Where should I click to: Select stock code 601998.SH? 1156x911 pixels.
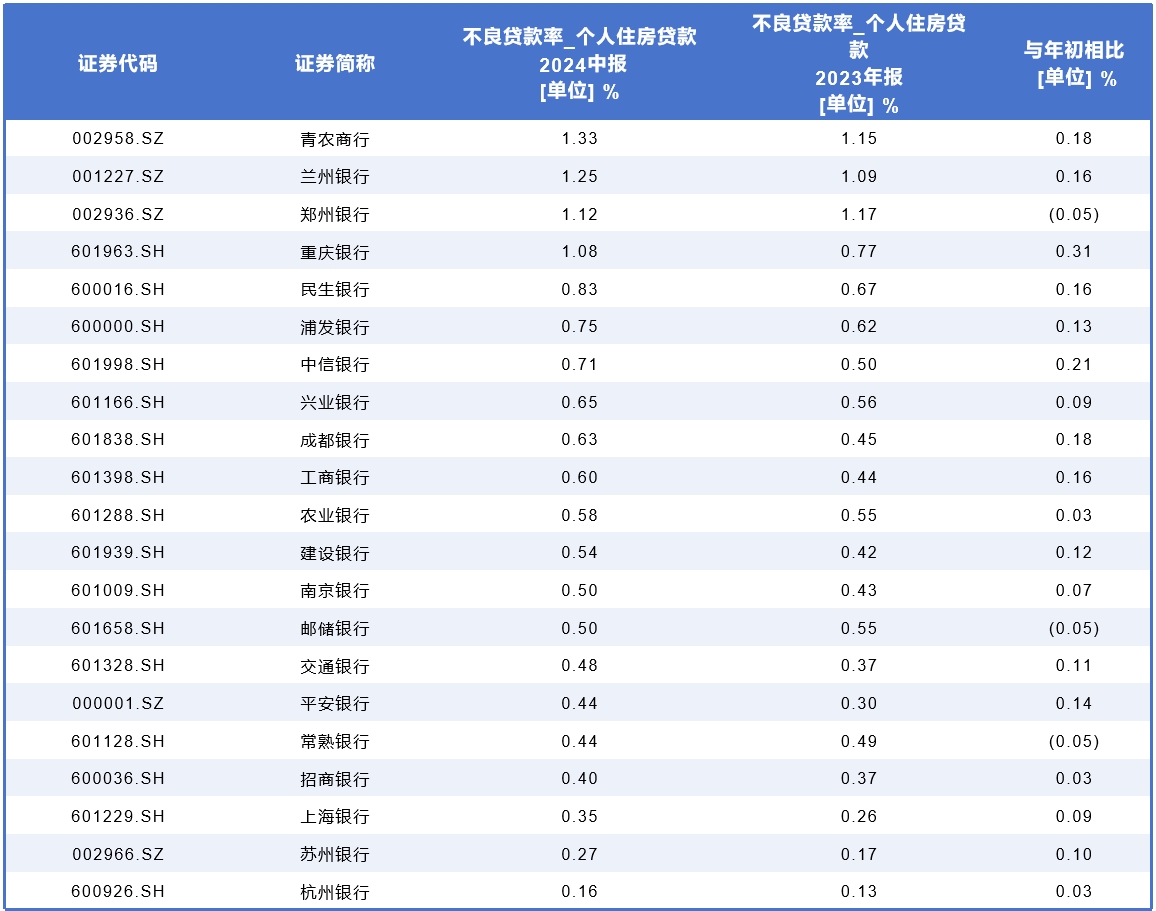pyautogui.click(x=118, y=364)
